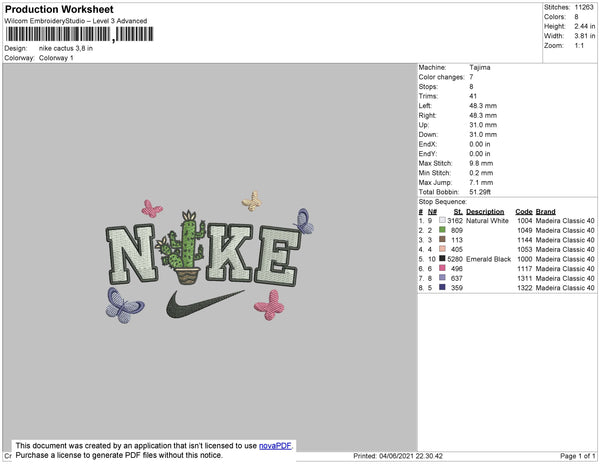Click the 'Code' column header
Screen dimensions: 600x464
(523, 212)
